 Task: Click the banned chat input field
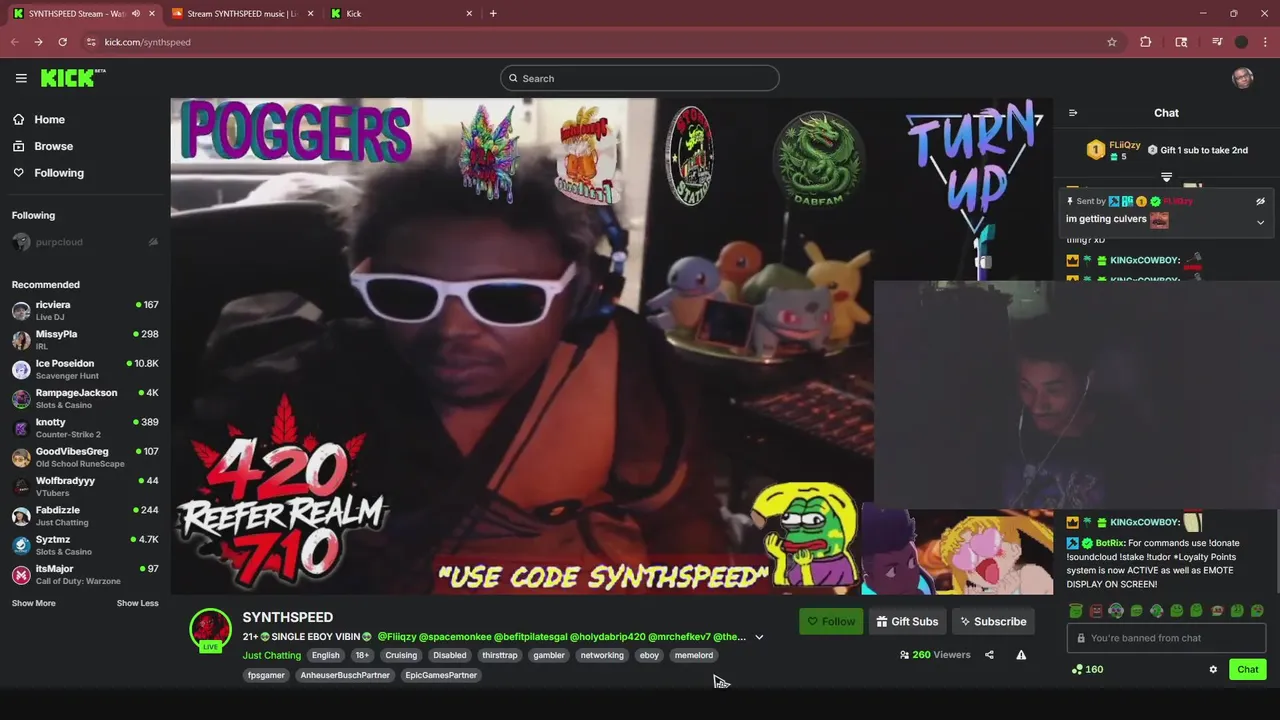point(1166,638)
